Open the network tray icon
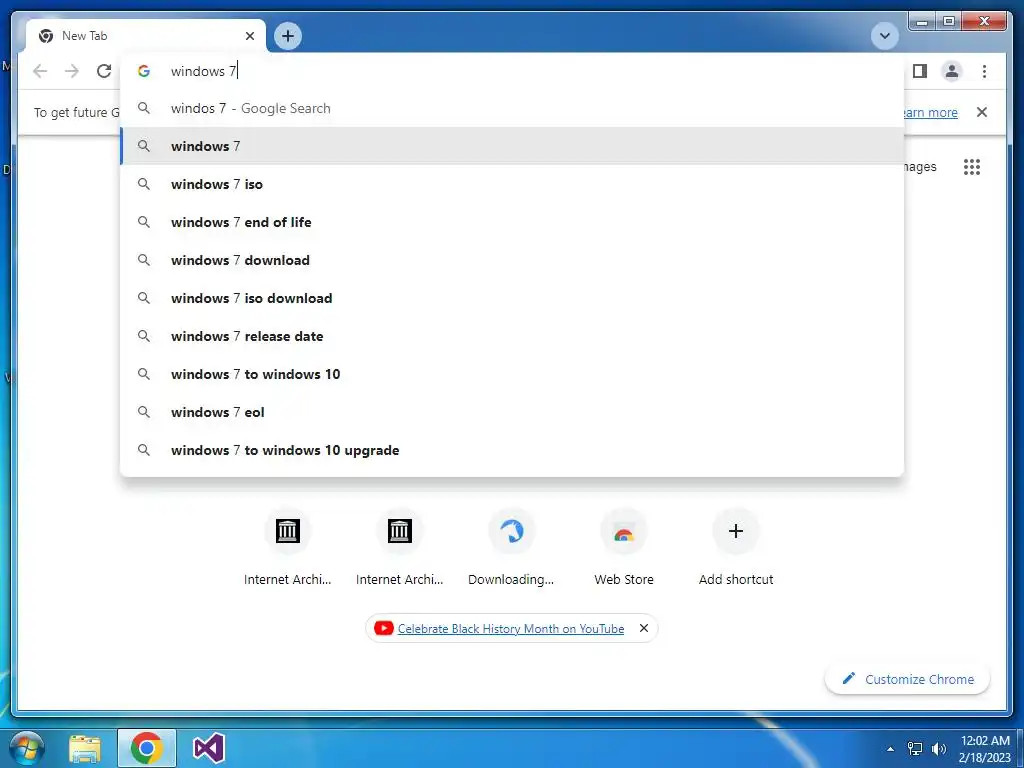The image size is (1024, 768). coord(915,749)
